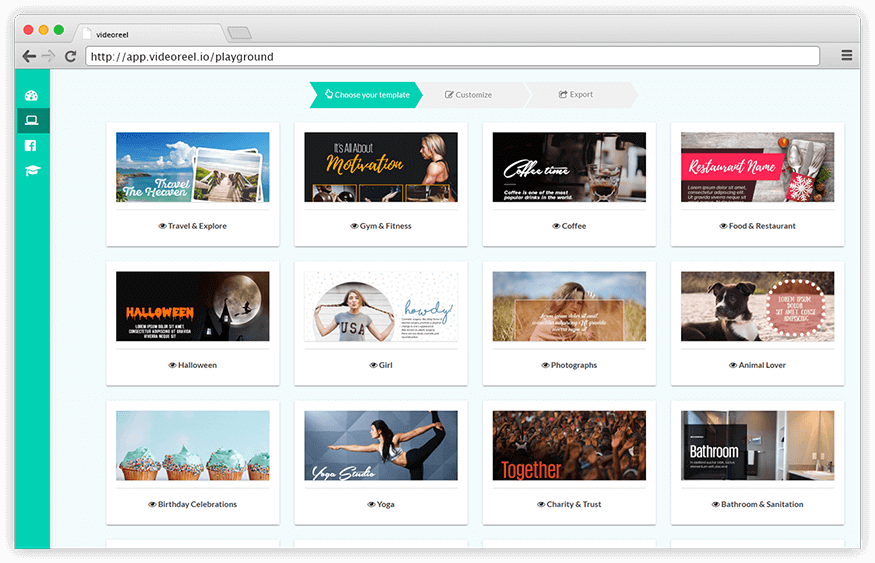Open the puppy Animal Lover thumbnail
Screen dimensions: 875x563
point(757,306)
